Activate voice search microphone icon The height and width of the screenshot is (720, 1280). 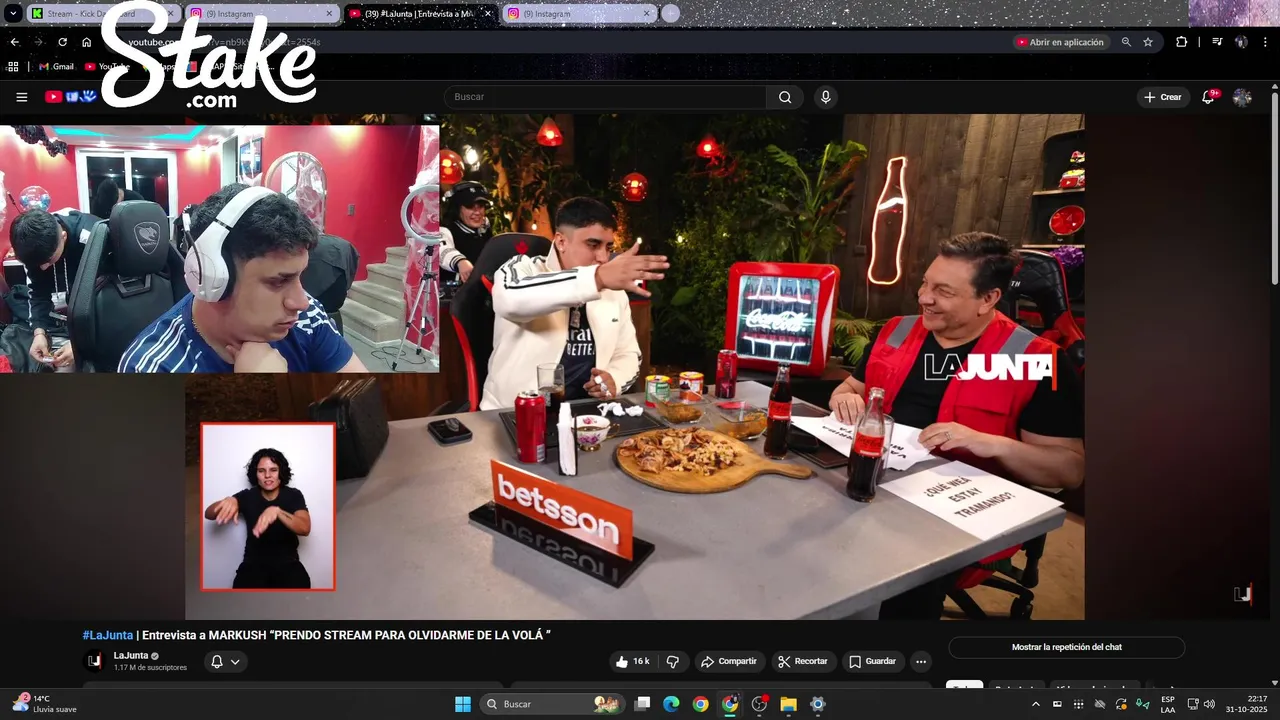[x=825, y=97]
